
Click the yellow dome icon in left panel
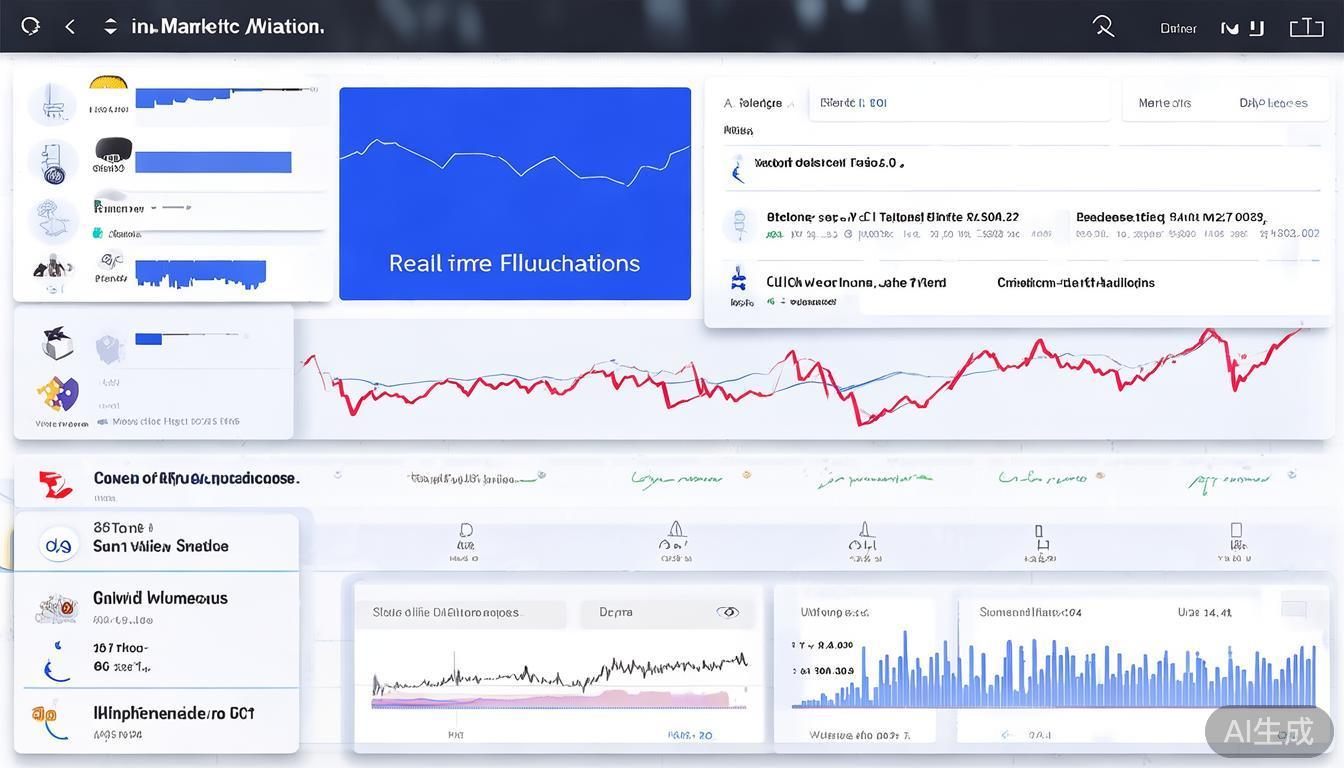tap(108, 86)
